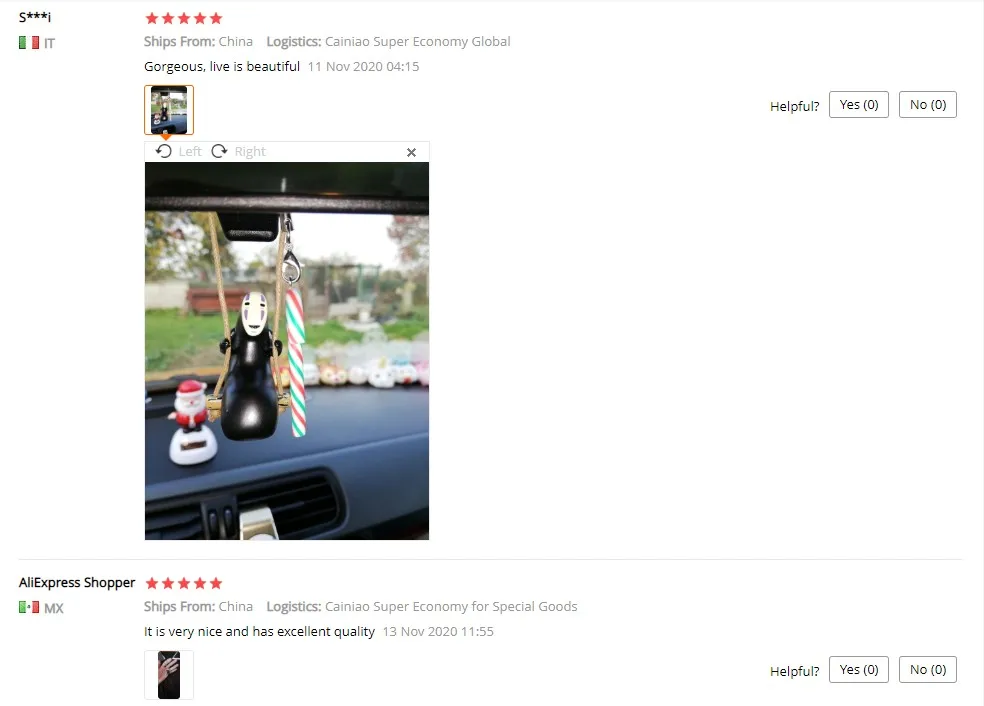Click the 'Left' rotate label

(x=190, y=151)
